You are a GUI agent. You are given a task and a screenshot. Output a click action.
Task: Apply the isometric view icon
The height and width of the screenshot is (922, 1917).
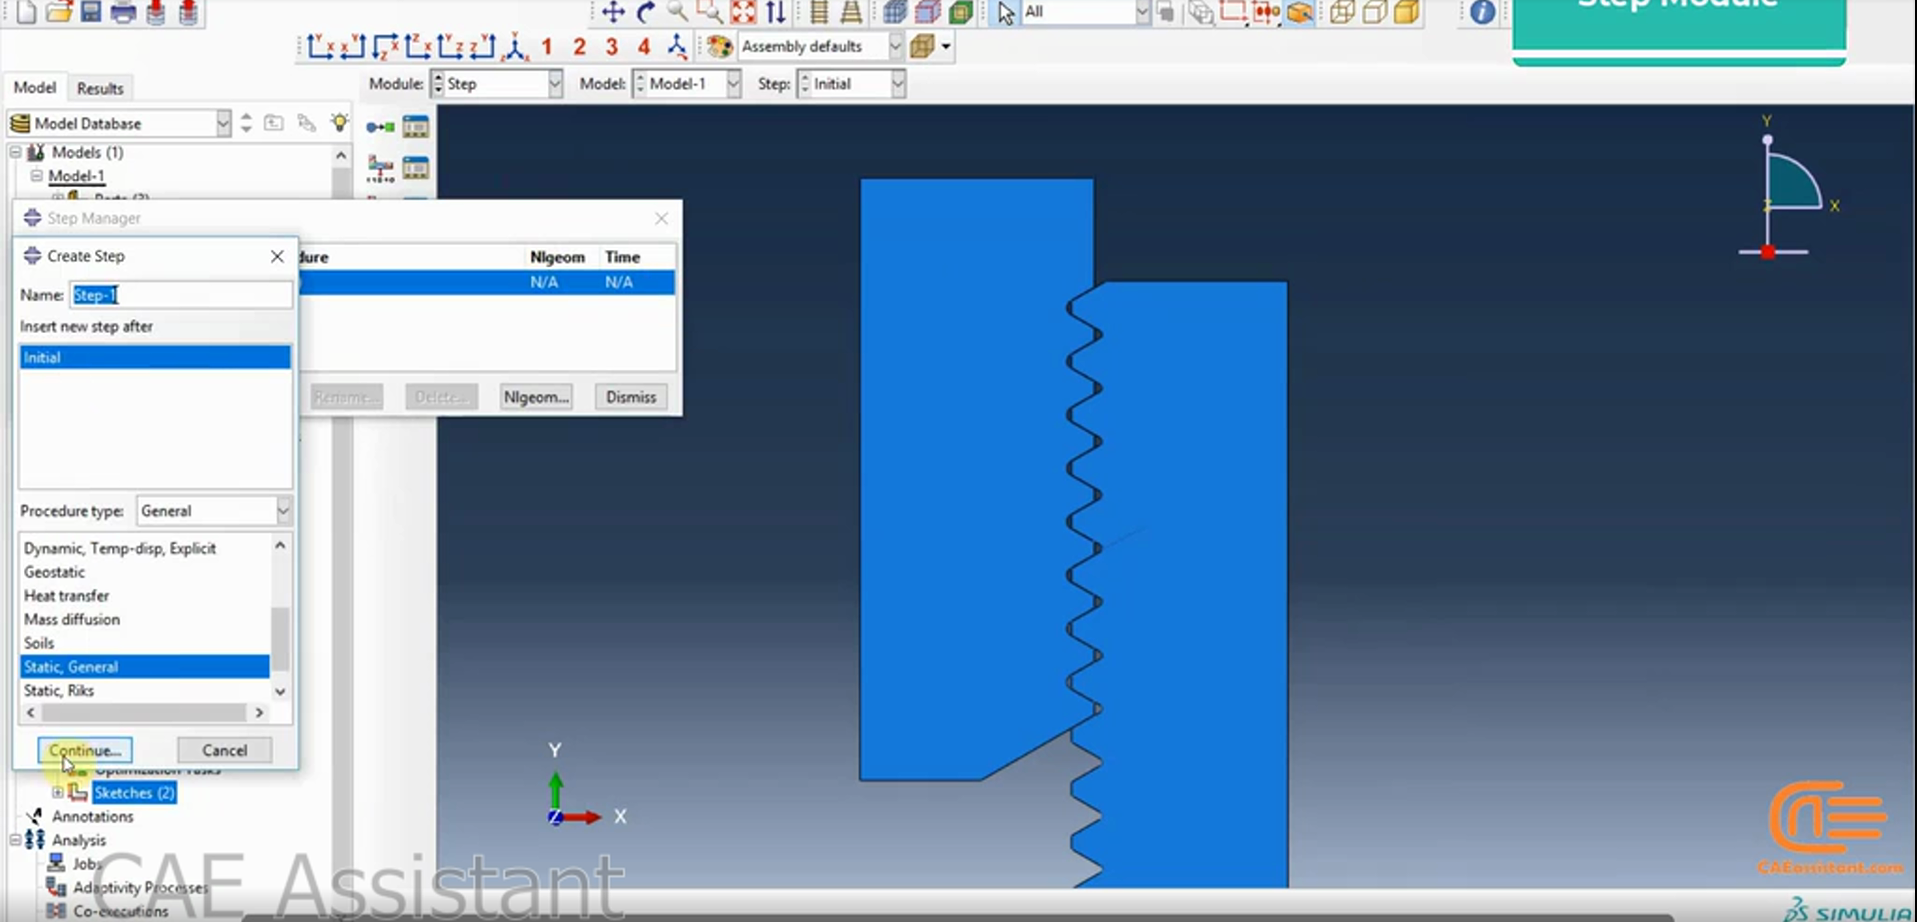(x=516, y=46)
